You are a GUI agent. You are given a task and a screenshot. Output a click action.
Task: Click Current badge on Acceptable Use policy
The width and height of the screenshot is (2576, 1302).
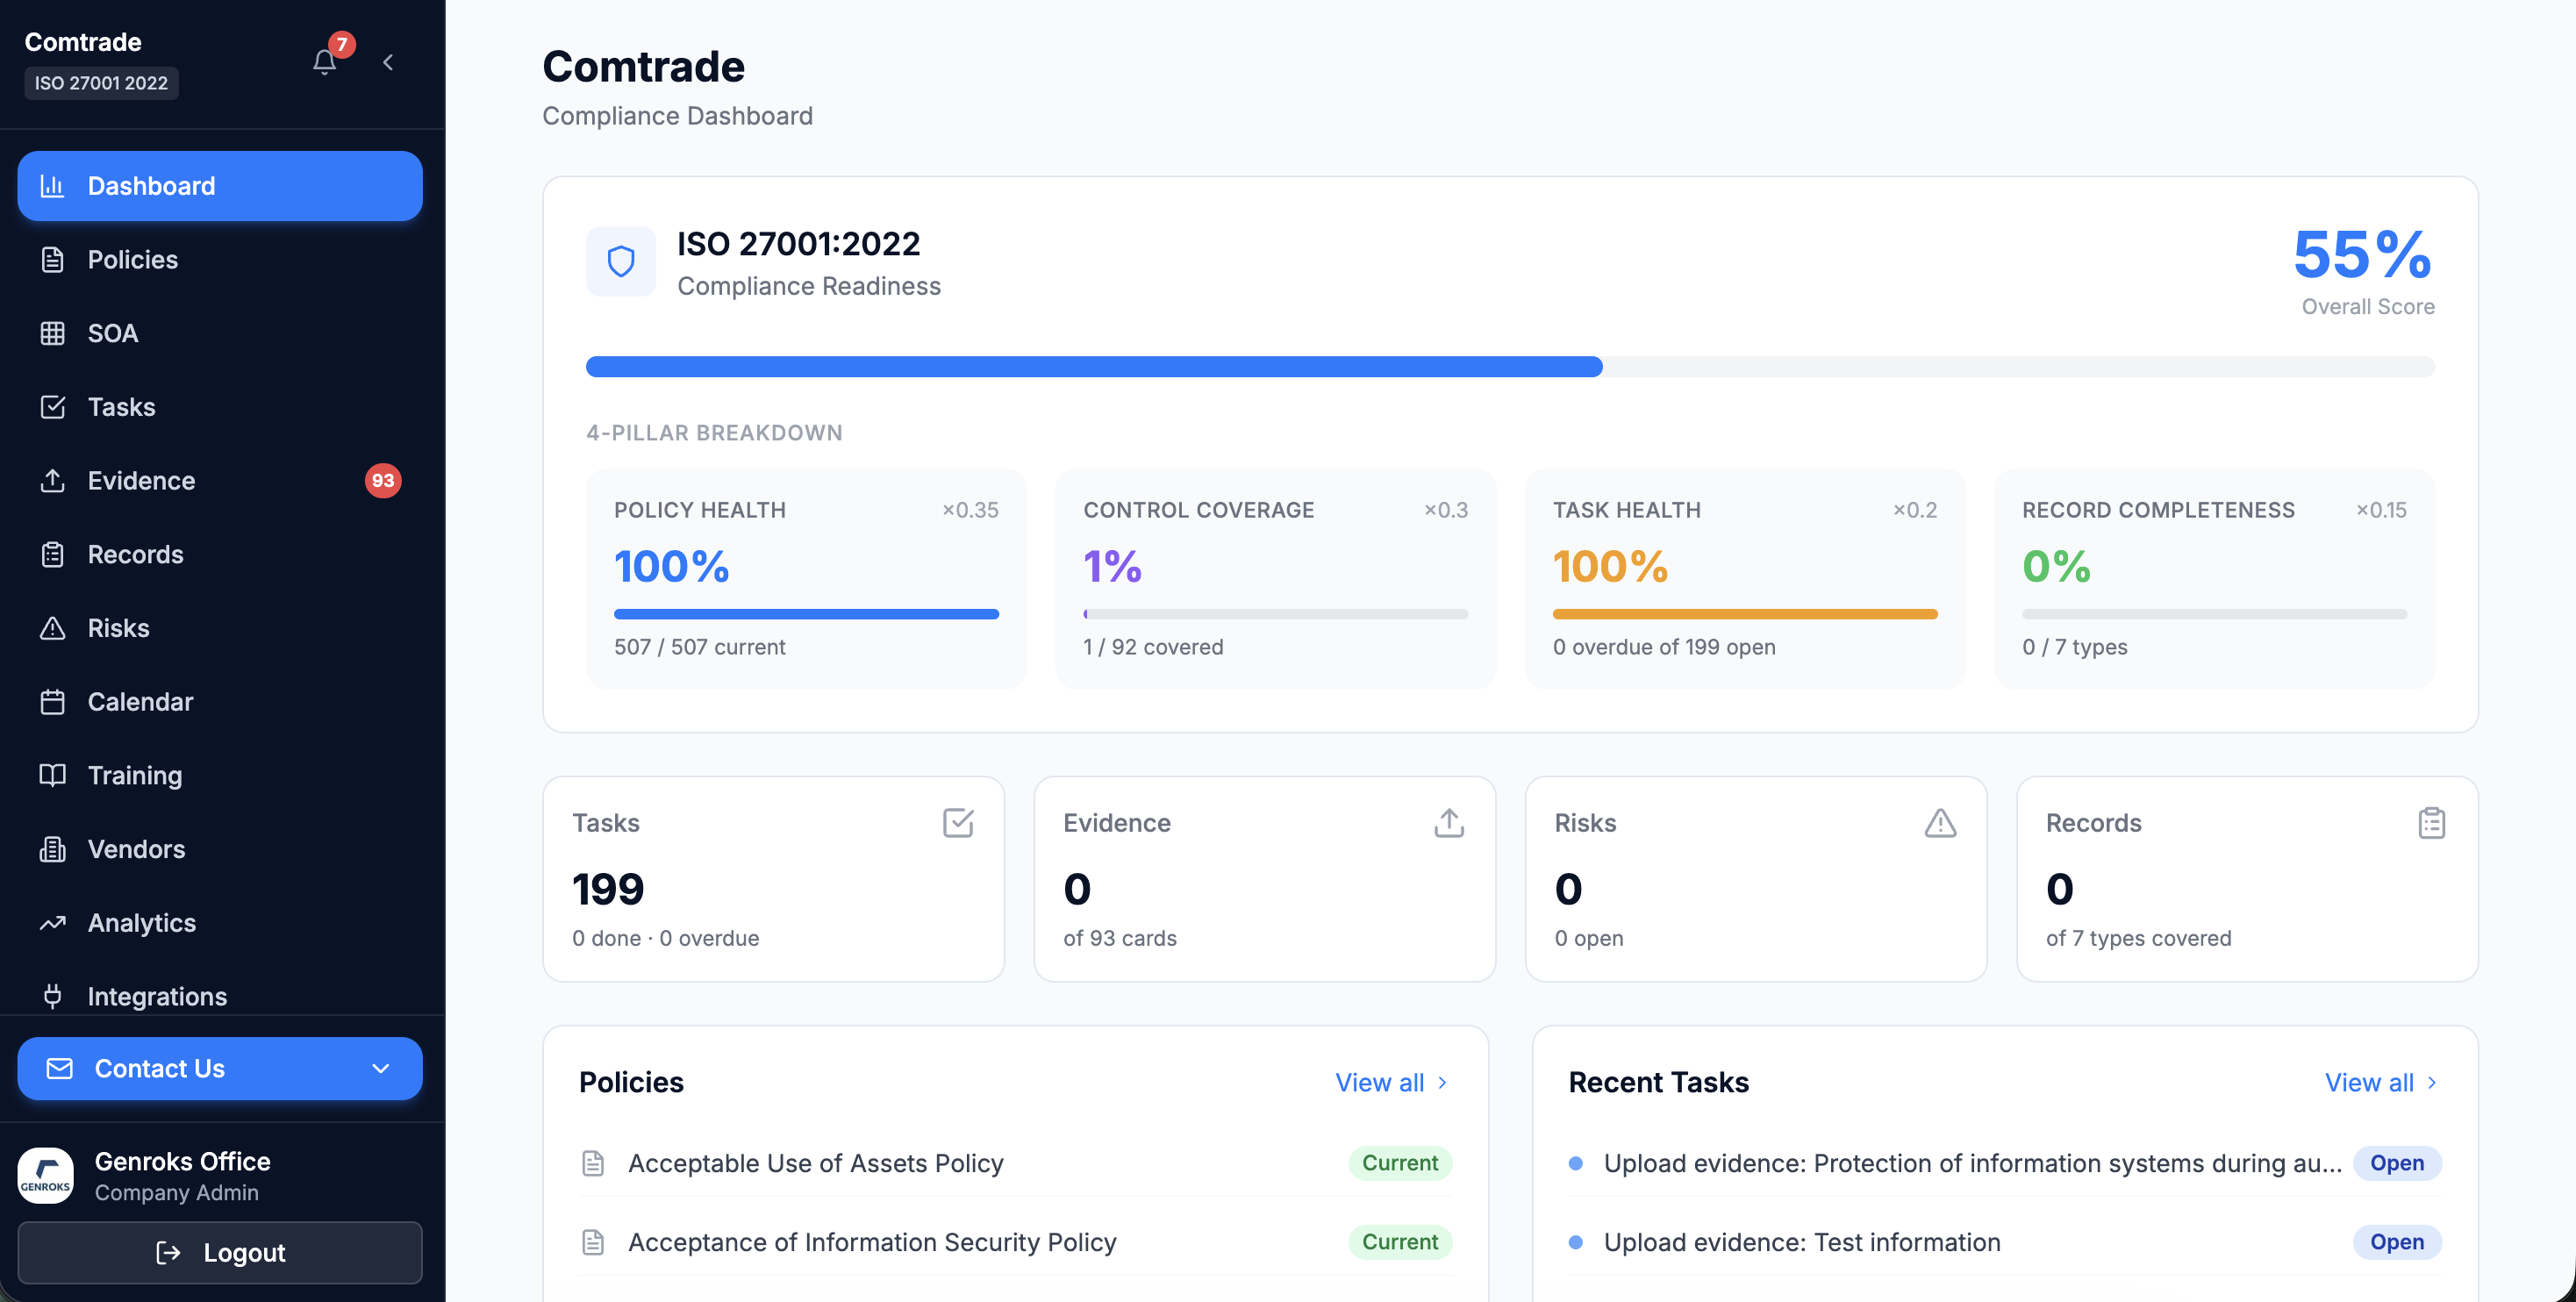(x=1400, y=1163)
